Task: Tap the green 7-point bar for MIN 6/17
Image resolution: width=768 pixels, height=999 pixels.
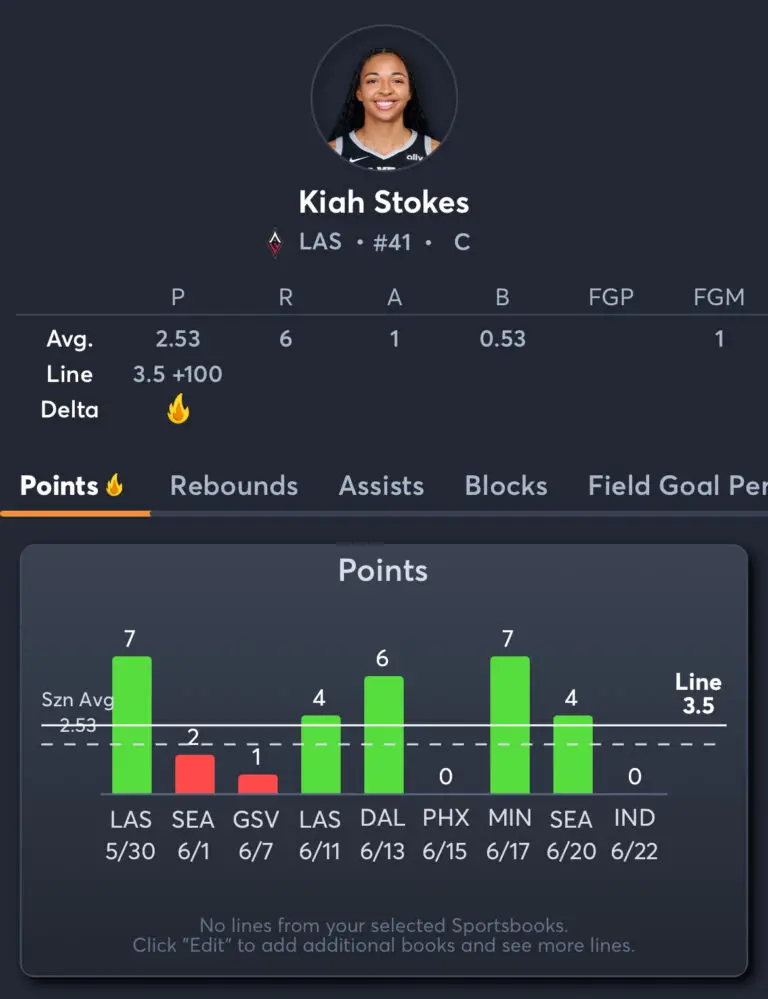Action: point(510,724)
